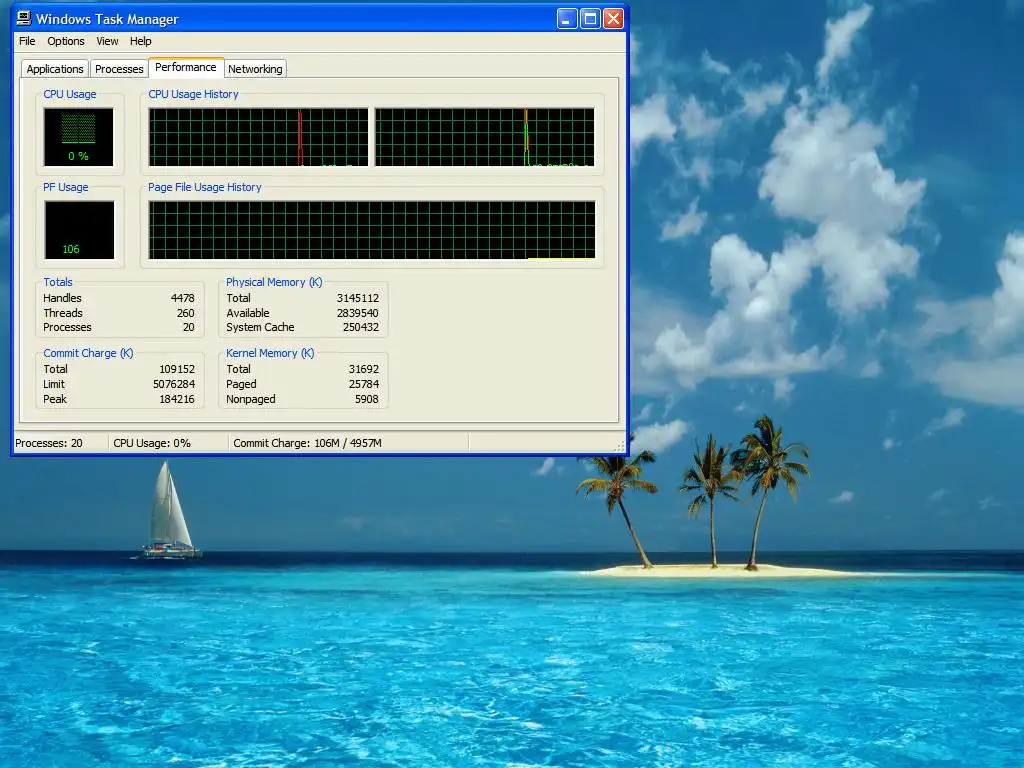
Task: Click the Physical Memory (K) group label
Action: (274, 282)
